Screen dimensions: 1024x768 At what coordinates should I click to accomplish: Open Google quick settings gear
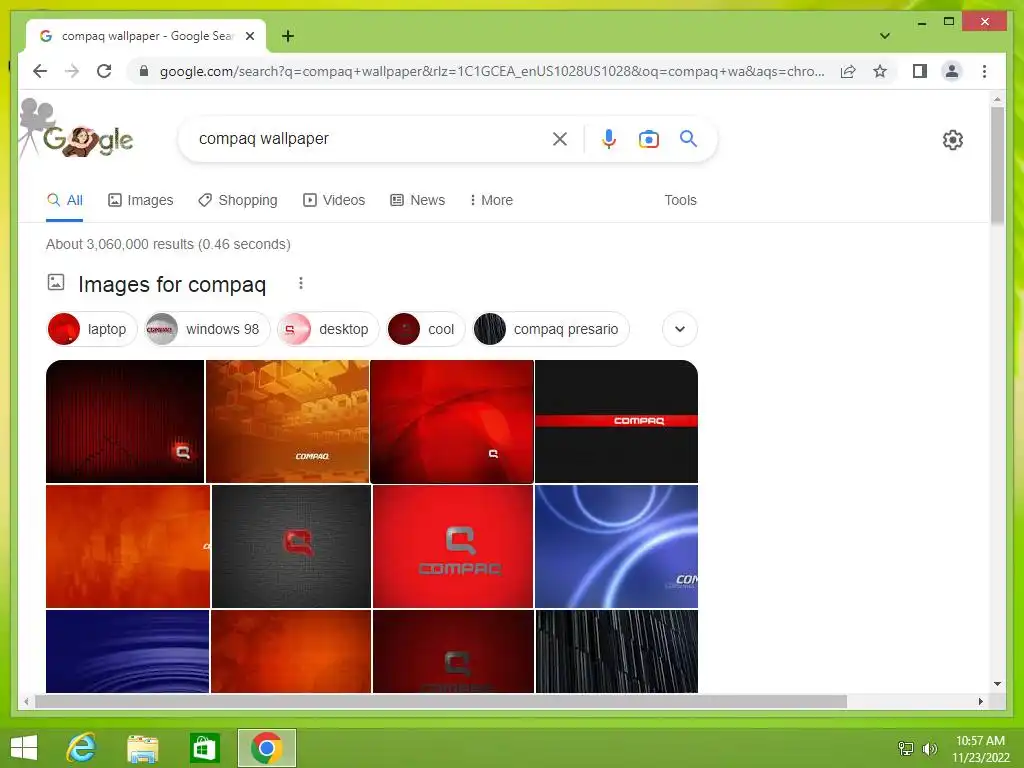coord(953,139)
